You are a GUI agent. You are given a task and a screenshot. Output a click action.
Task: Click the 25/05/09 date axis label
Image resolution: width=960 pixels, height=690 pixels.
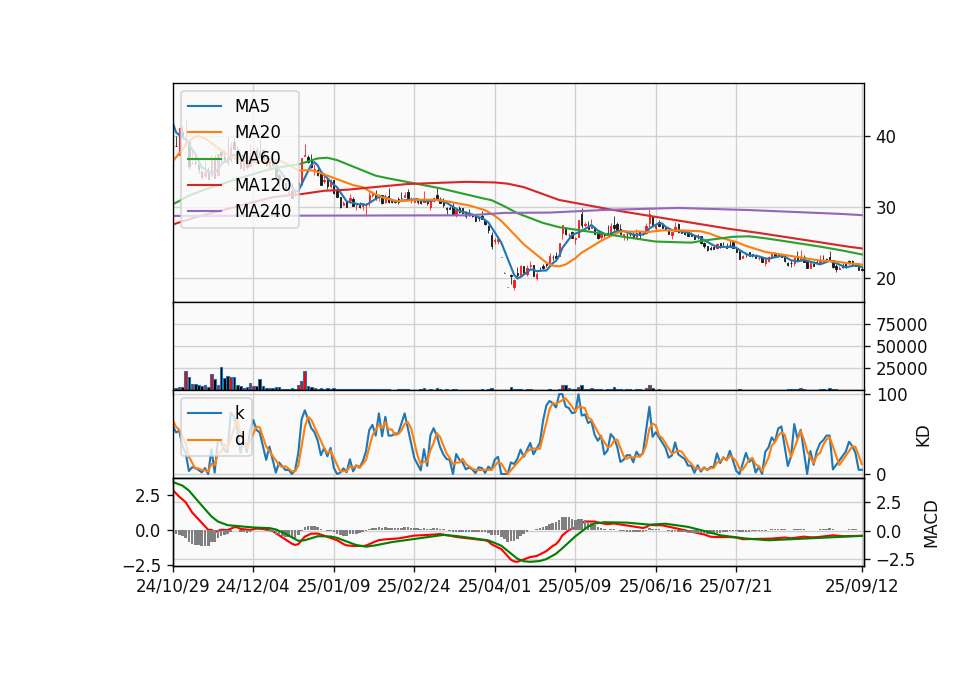[575, 586]
